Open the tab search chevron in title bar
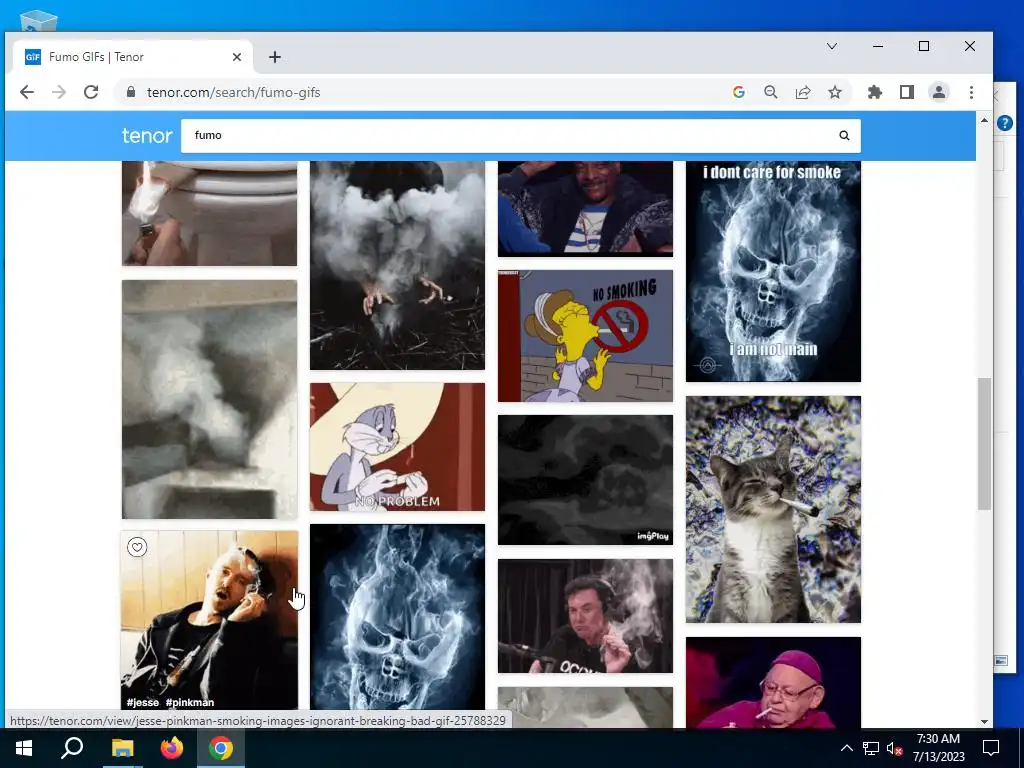1024x768 pixels. (x=831, y=46)
